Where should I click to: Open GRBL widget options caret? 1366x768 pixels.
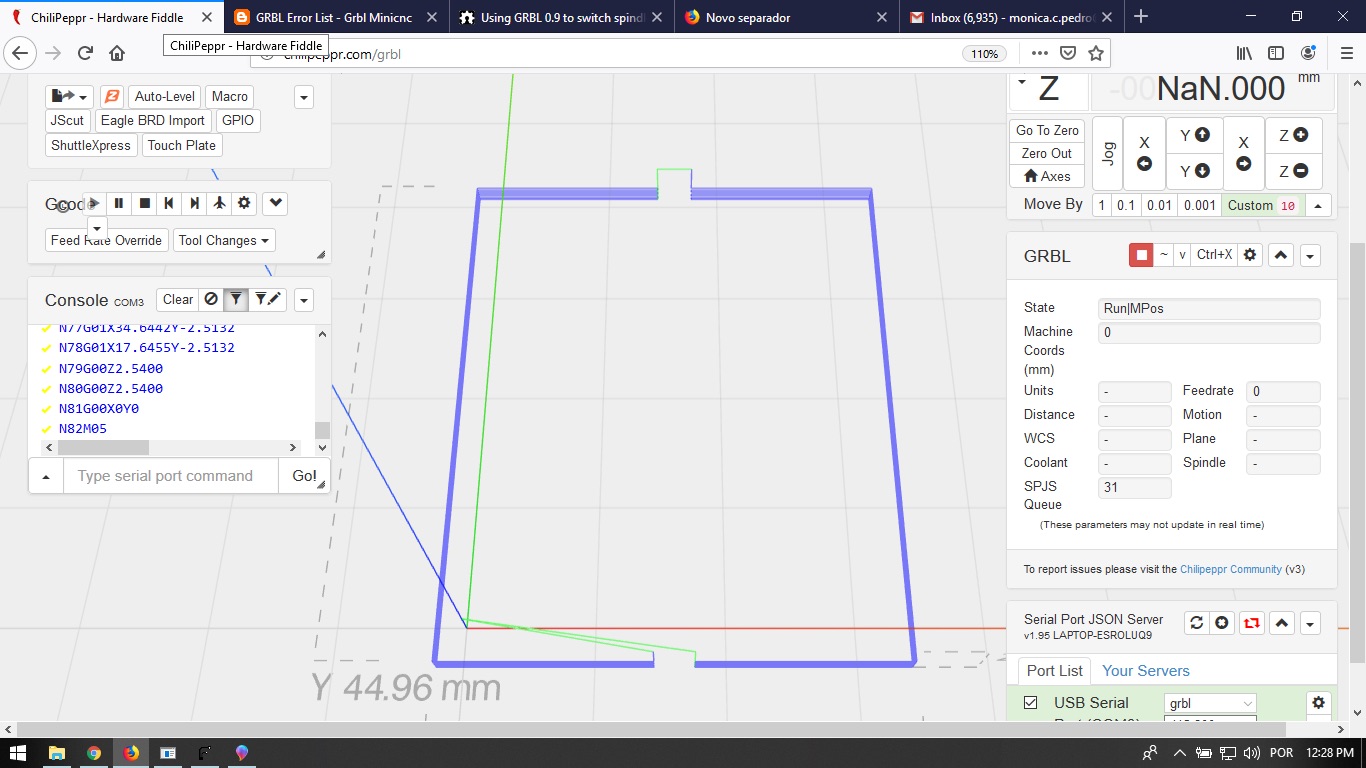1310,256
